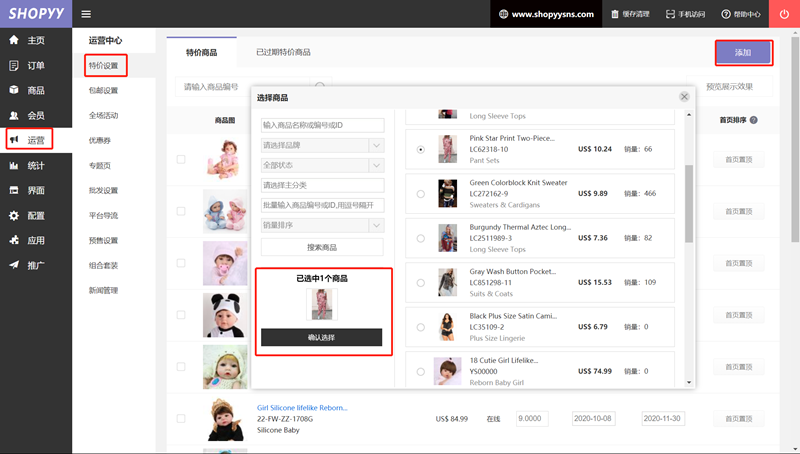This screenshot has width=800, height=454.
Task: Switch to 特价商品 tab
Action: coord(202,52)
